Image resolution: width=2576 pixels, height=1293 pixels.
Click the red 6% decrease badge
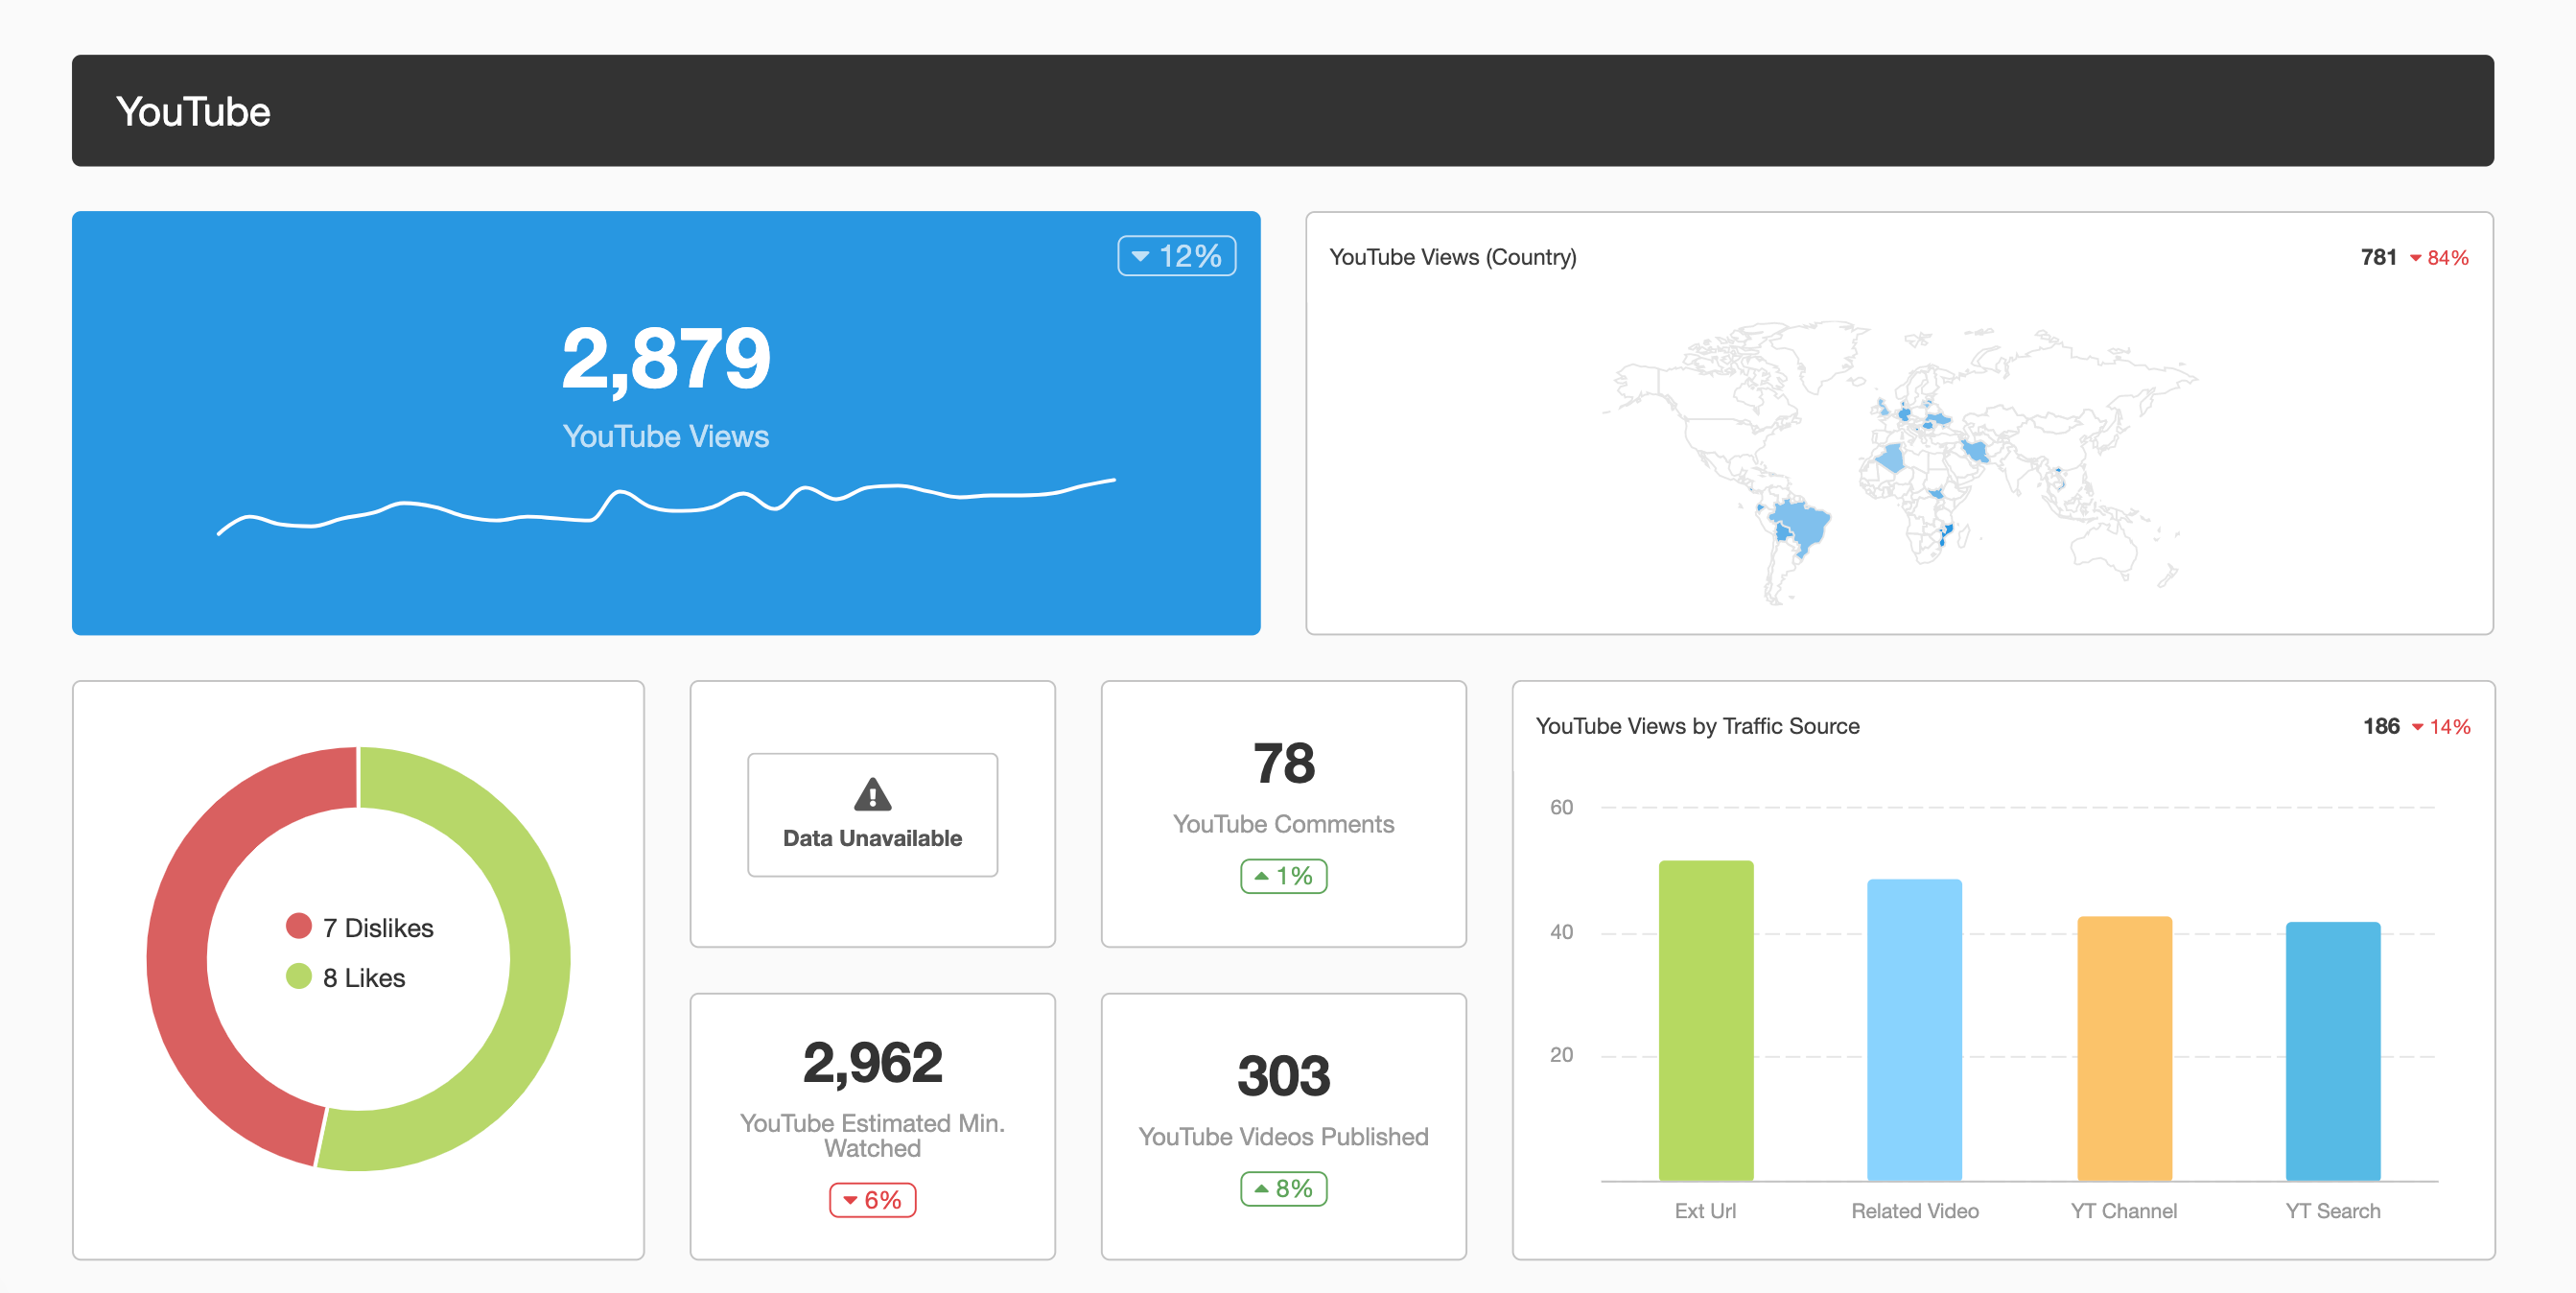[872, 1200]
